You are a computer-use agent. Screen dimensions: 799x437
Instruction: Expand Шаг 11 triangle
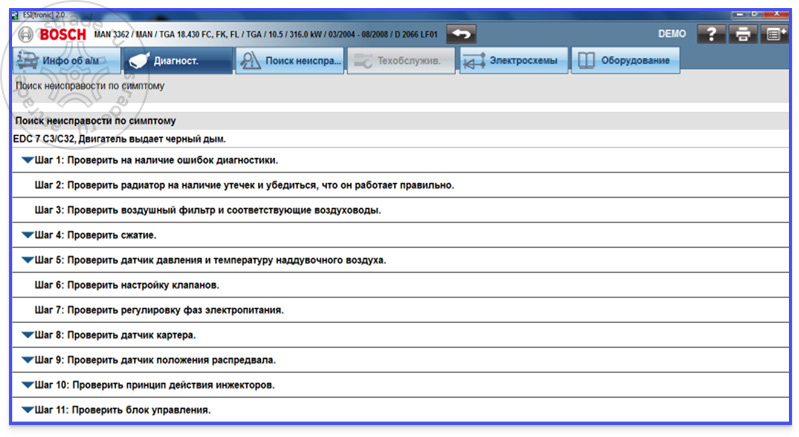28,409
